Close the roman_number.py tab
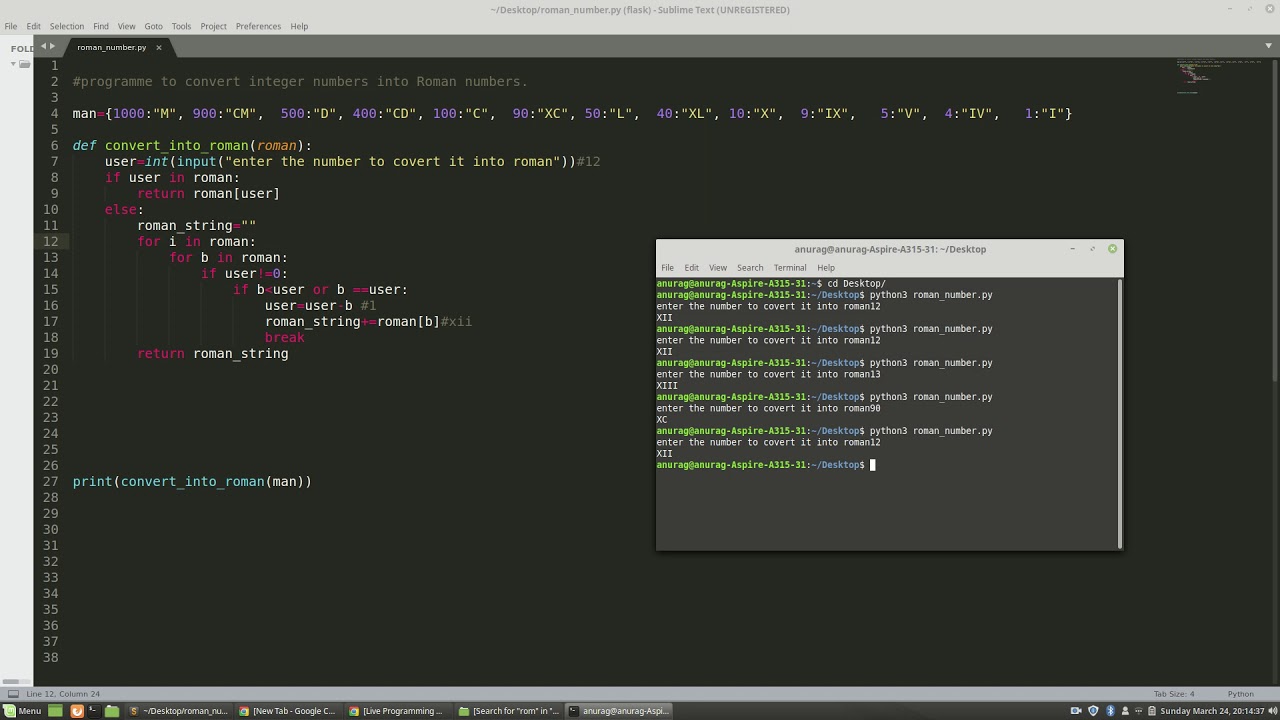Viewport: 1280px width, 720px height. 158,47
